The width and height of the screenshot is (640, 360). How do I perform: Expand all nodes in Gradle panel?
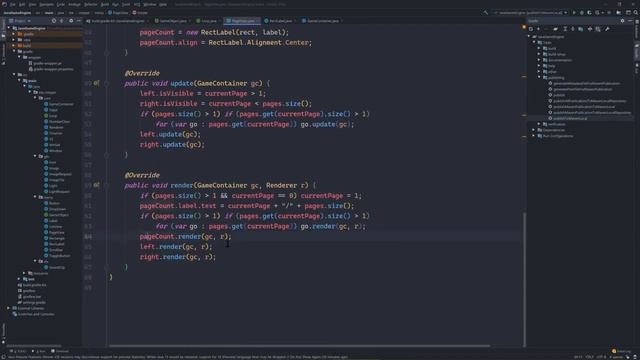[x=565, y=29]
